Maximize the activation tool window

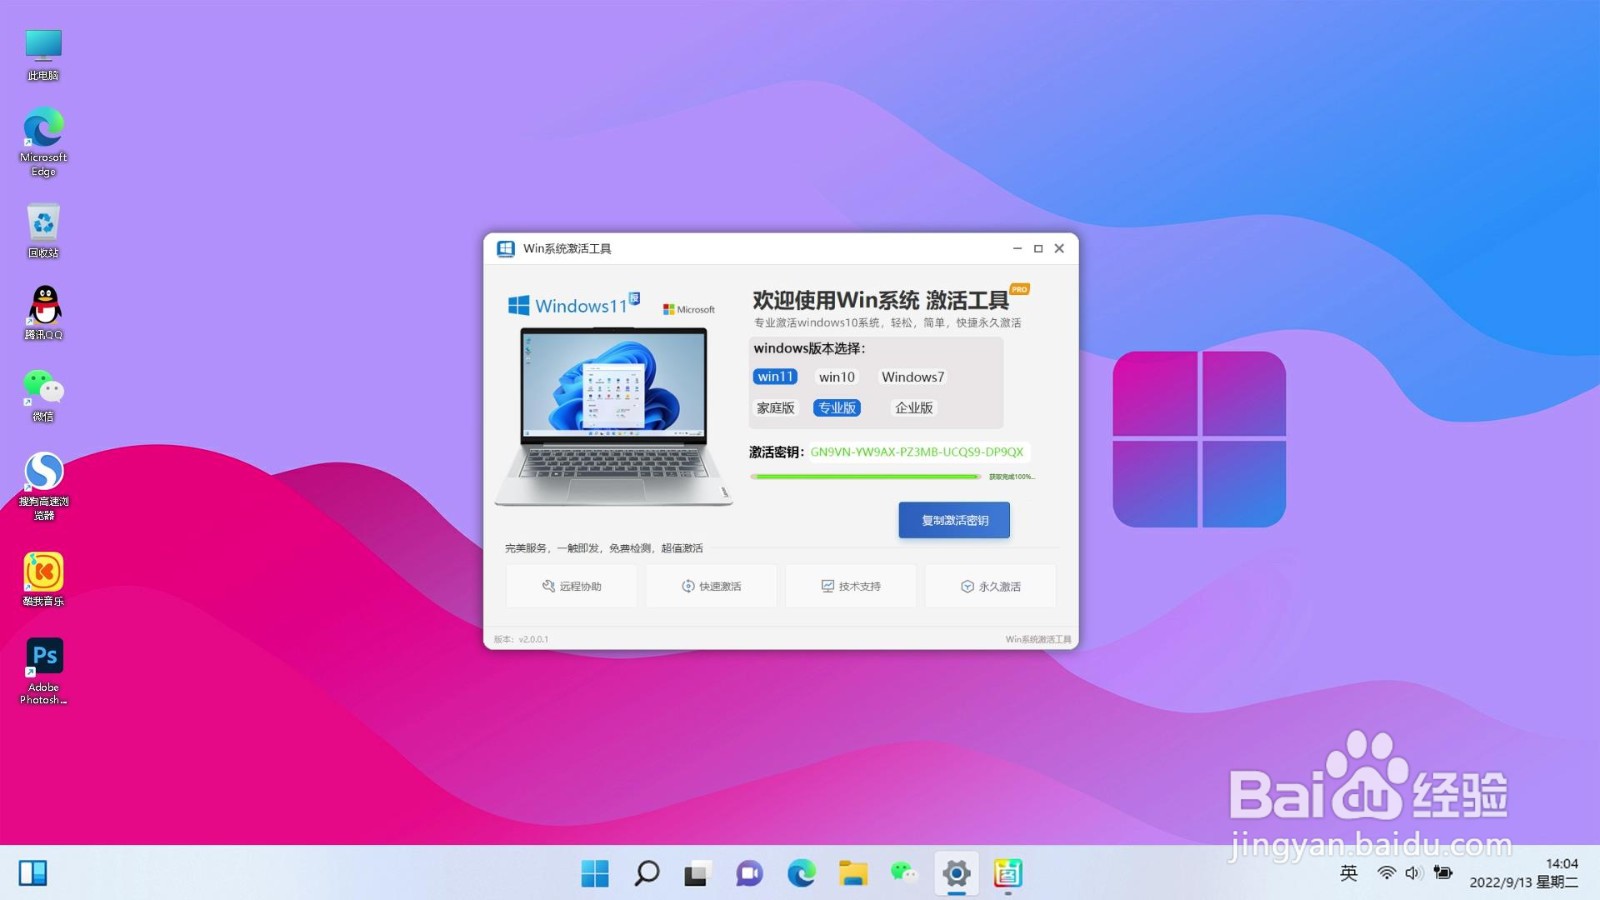tap(1038, 249)
